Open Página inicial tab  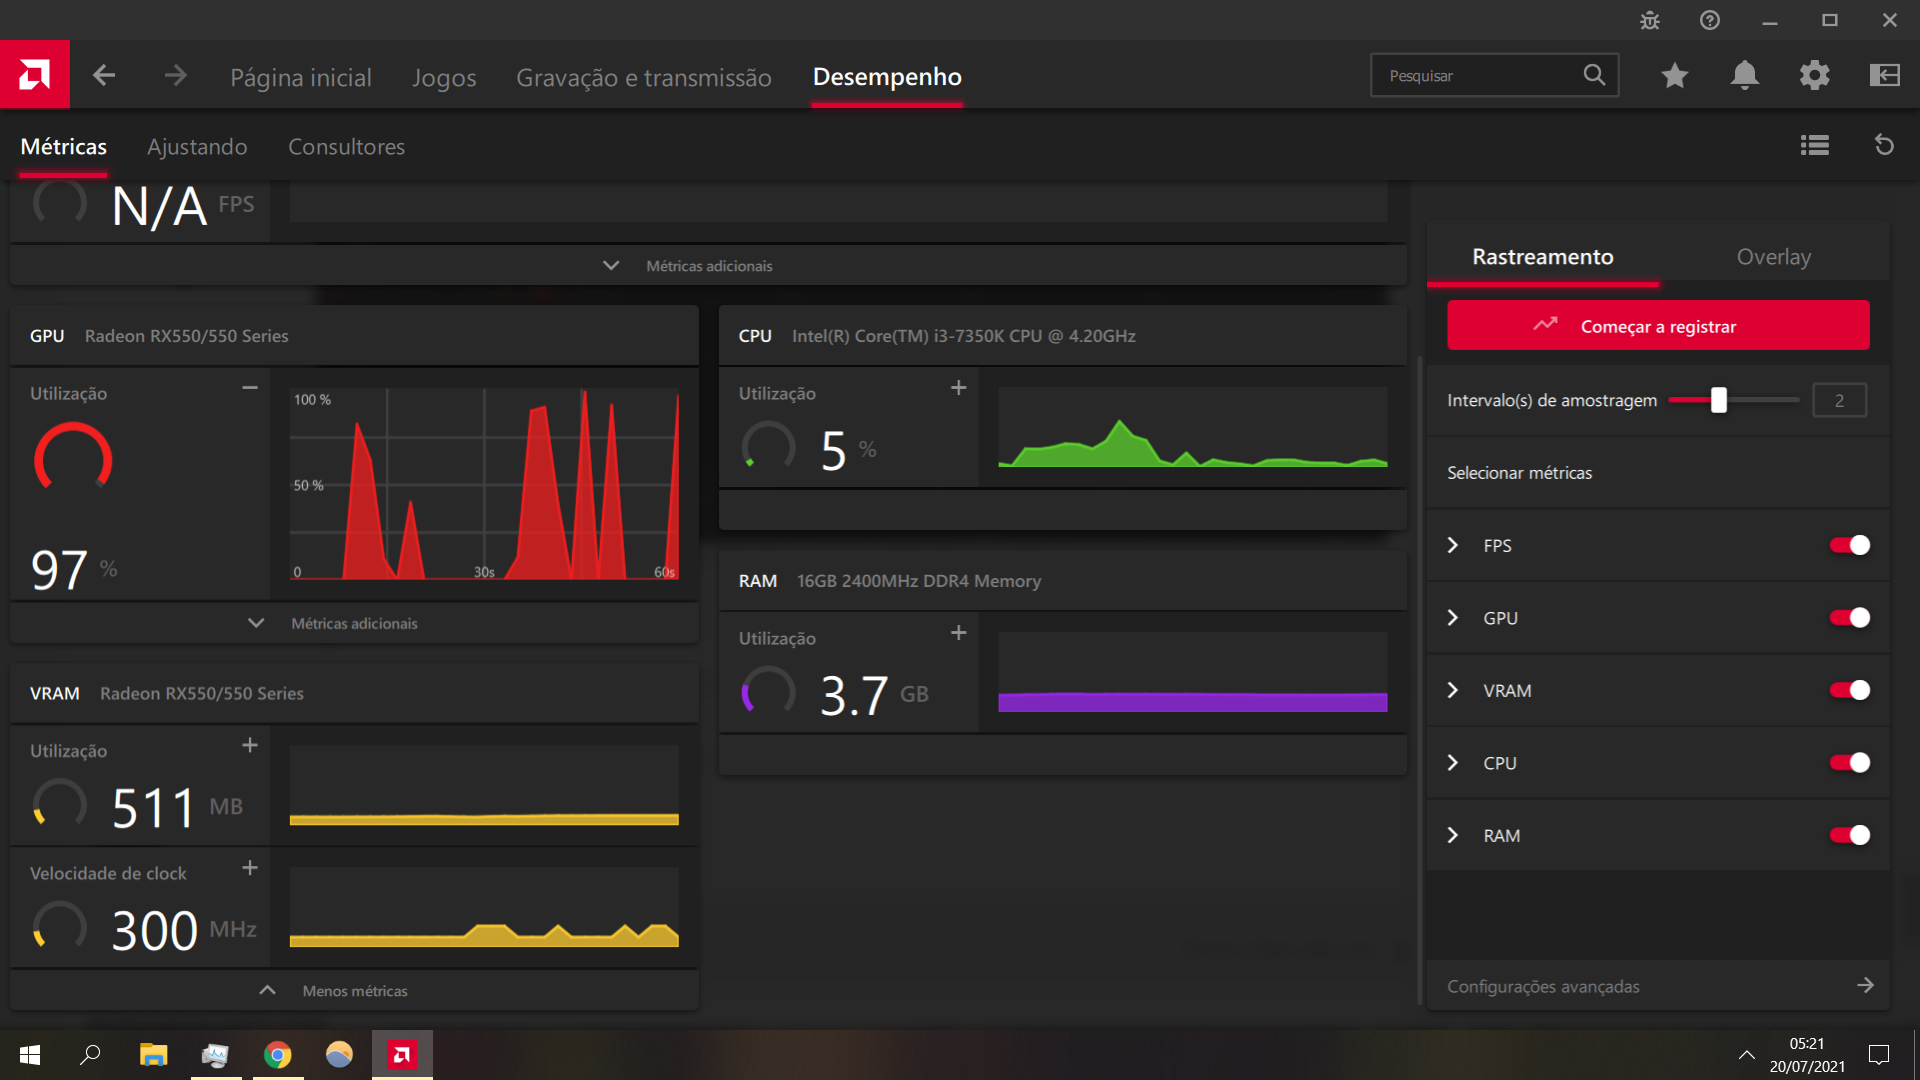pyautogui.click(x=301, y=77)
